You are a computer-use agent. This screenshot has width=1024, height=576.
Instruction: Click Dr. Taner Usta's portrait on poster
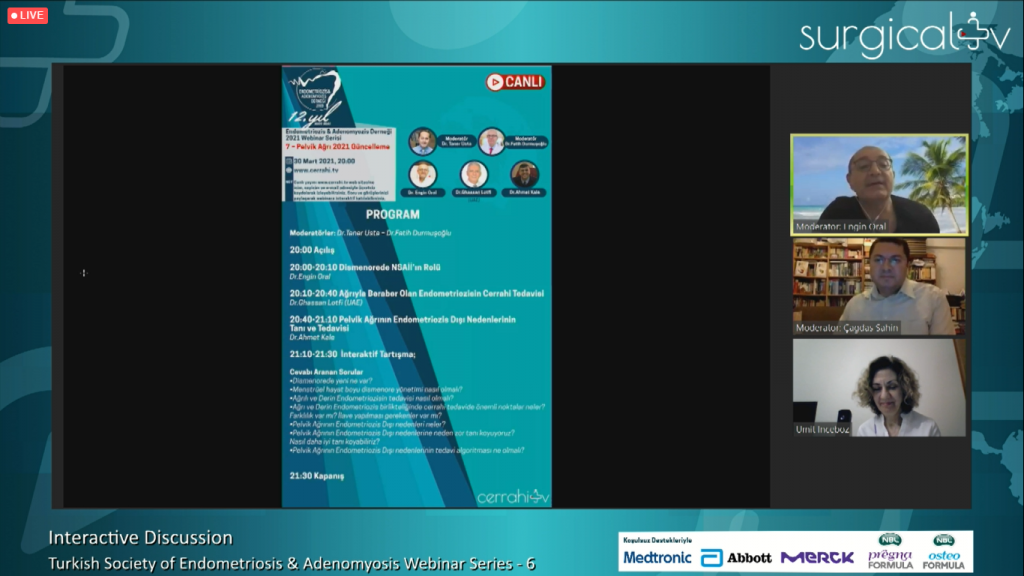tap(423, 141)
